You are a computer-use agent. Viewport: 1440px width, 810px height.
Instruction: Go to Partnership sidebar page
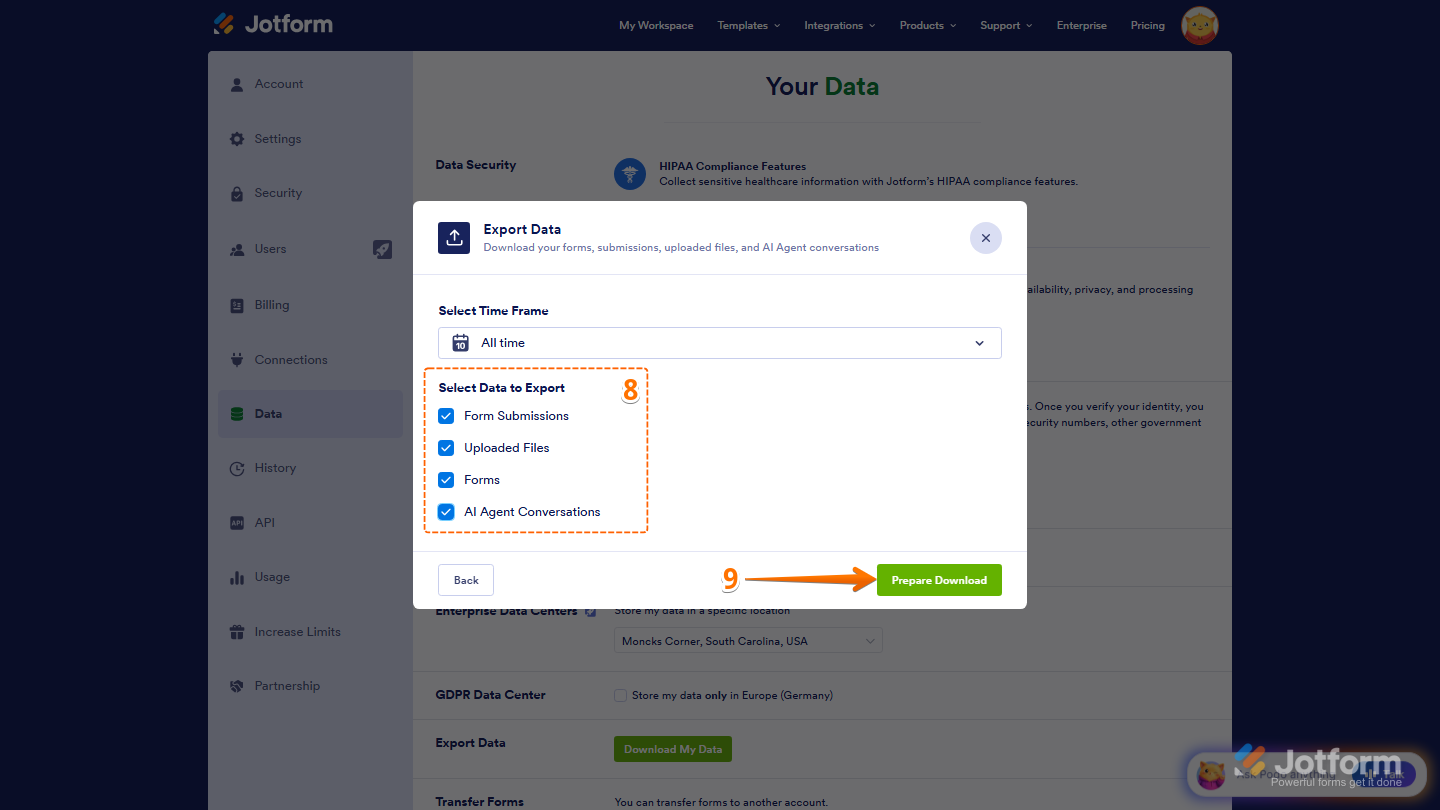coord(310,686)
